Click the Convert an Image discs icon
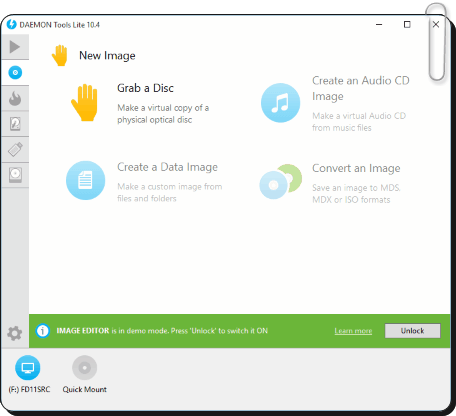 (281, 182)
